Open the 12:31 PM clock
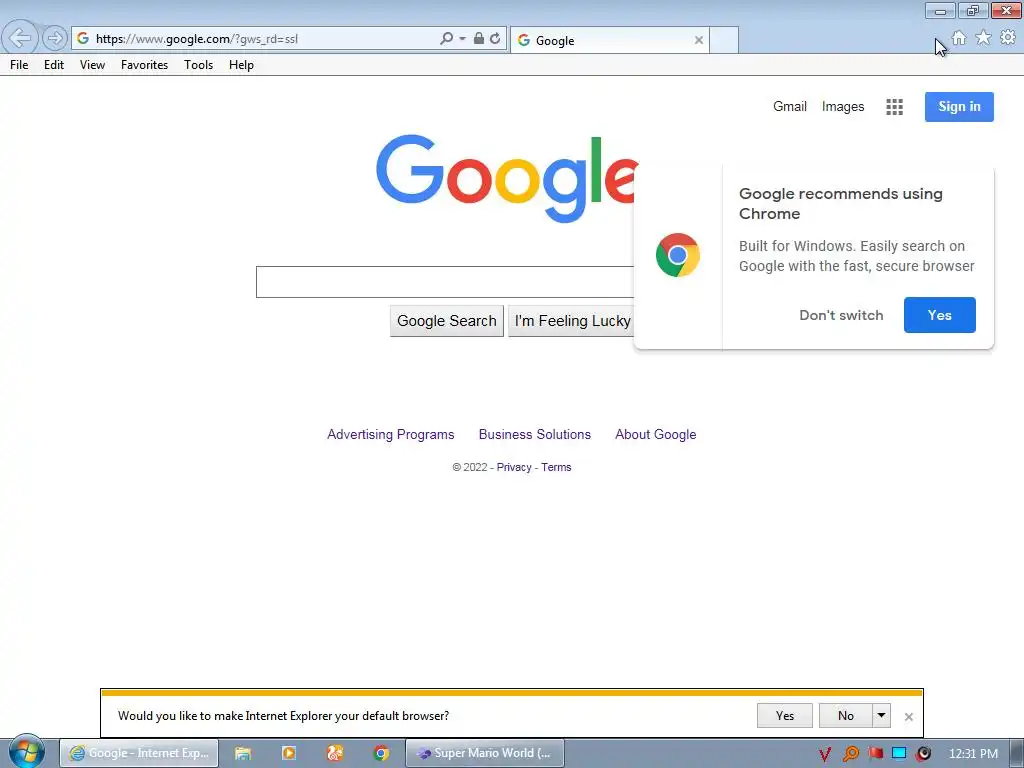Image resolution: width=1024 pixels, height=768 pixels. point(973,754)
